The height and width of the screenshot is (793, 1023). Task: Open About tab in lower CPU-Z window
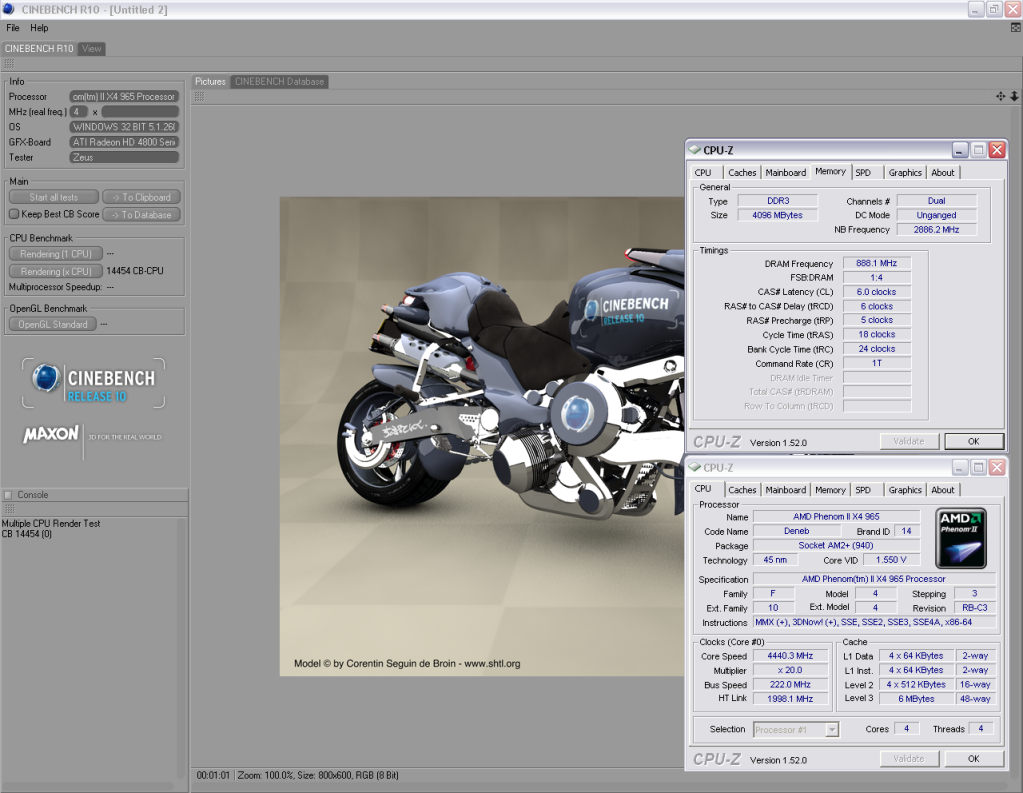coord(942,490)
